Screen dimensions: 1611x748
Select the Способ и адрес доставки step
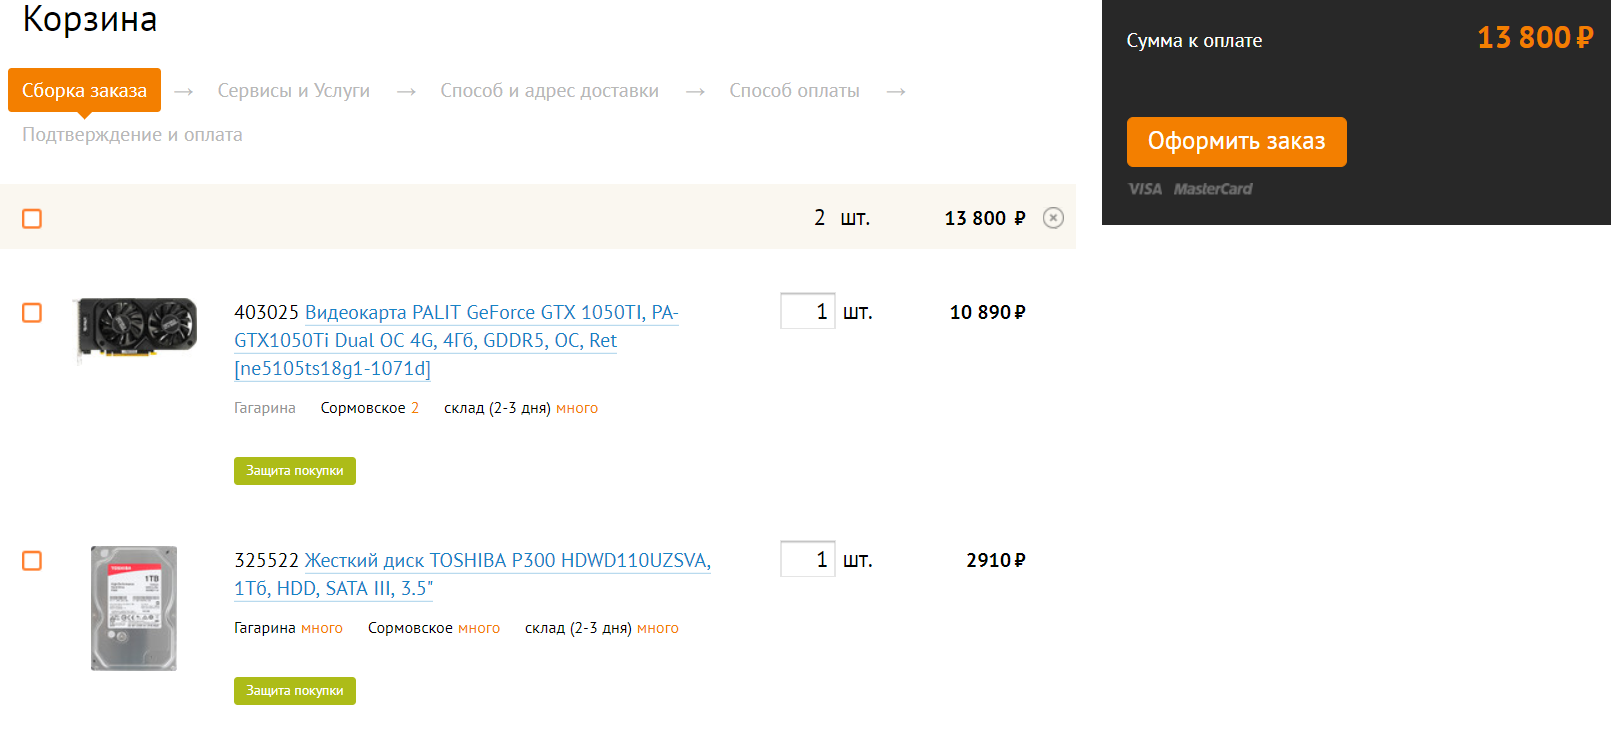(x=549, y=91)
